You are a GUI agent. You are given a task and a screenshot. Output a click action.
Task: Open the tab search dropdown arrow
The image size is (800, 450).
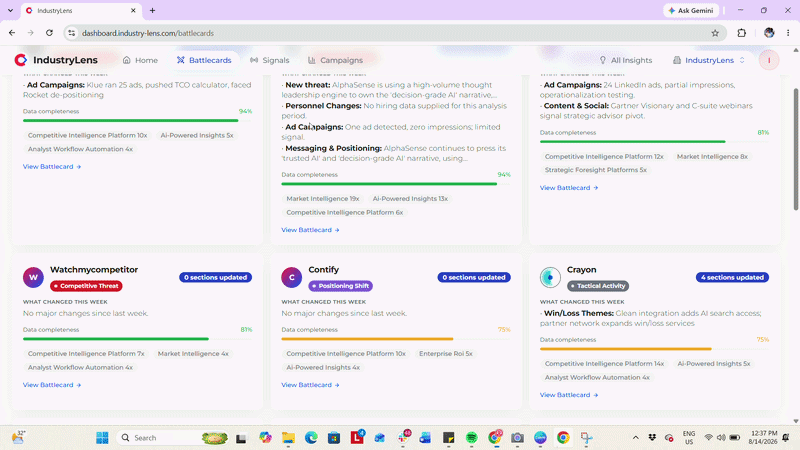(10, 10)
